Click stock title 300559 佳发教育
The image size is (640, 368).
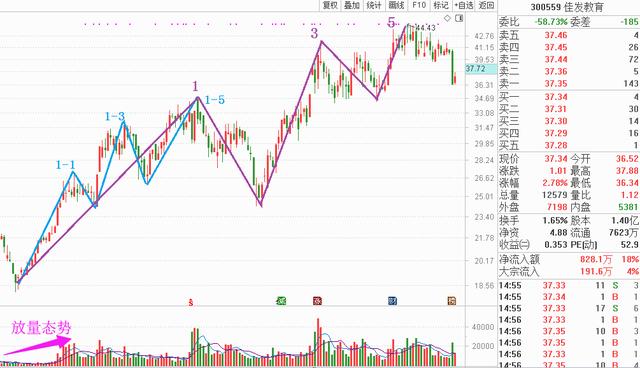[567, 7]
